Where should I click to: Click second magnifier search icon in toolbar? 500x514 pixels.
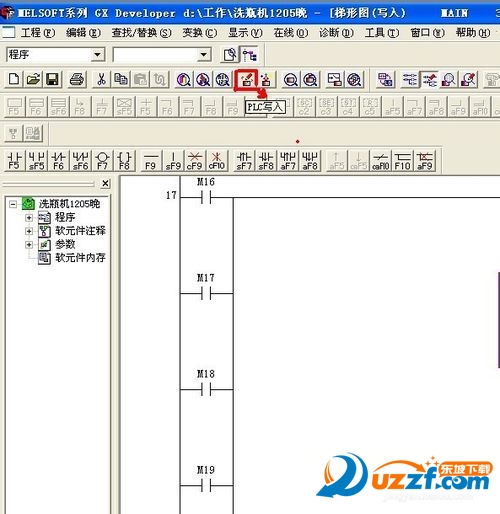[x=203, y=80]
